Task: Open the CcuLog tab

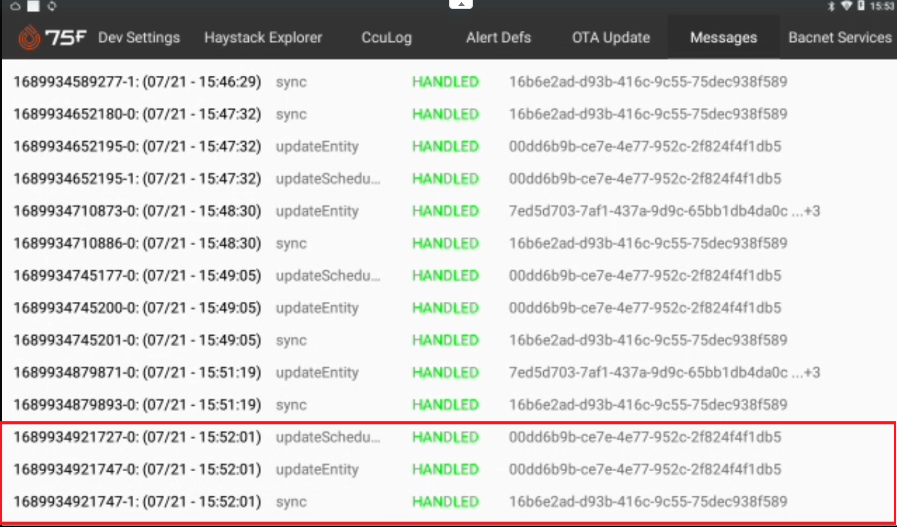Action: (387, 38)
